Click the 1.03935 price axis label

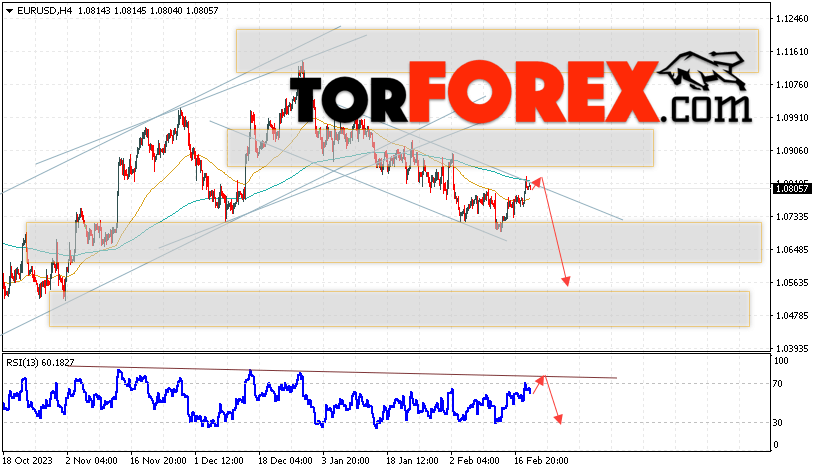point(792,348)
